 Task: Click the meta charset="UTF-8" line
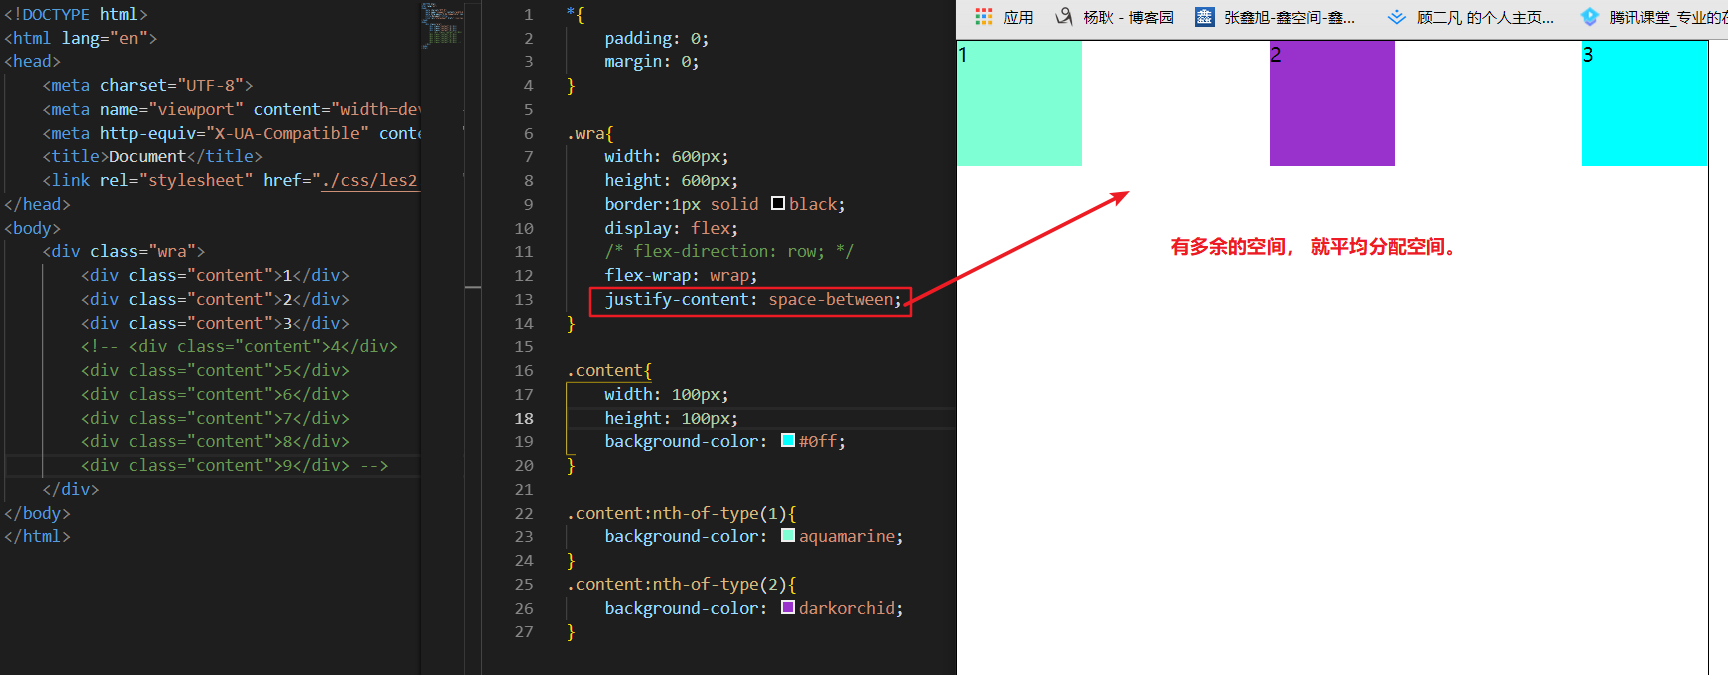[x=147, y=85]
